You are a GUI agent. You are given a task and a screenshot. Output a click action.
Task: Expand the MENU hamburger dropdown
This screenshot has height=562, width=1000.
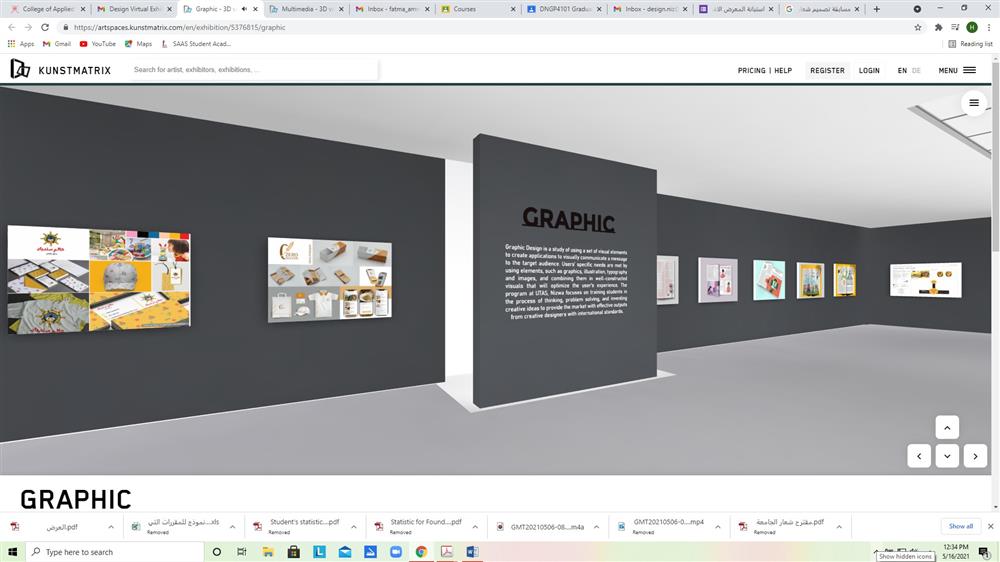(x=957, y=71)
